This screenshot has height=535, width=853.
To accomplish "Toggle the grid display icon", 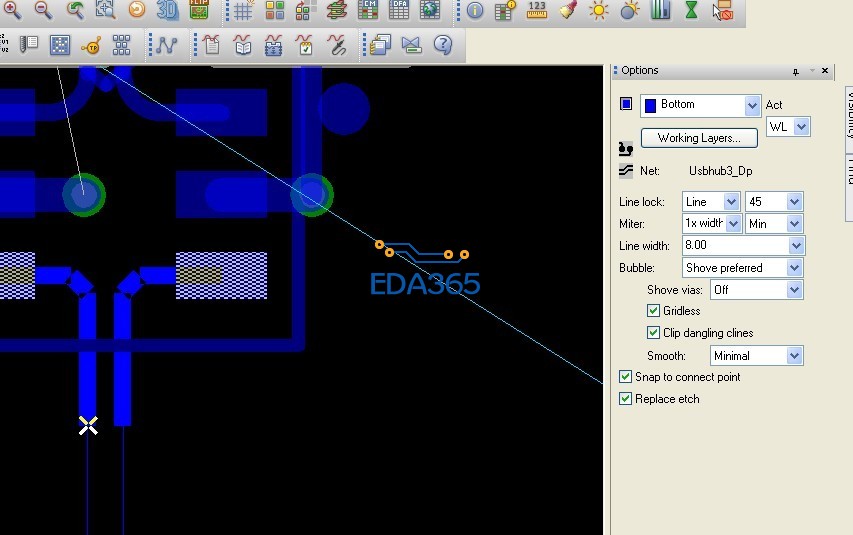I will [243, 10].
